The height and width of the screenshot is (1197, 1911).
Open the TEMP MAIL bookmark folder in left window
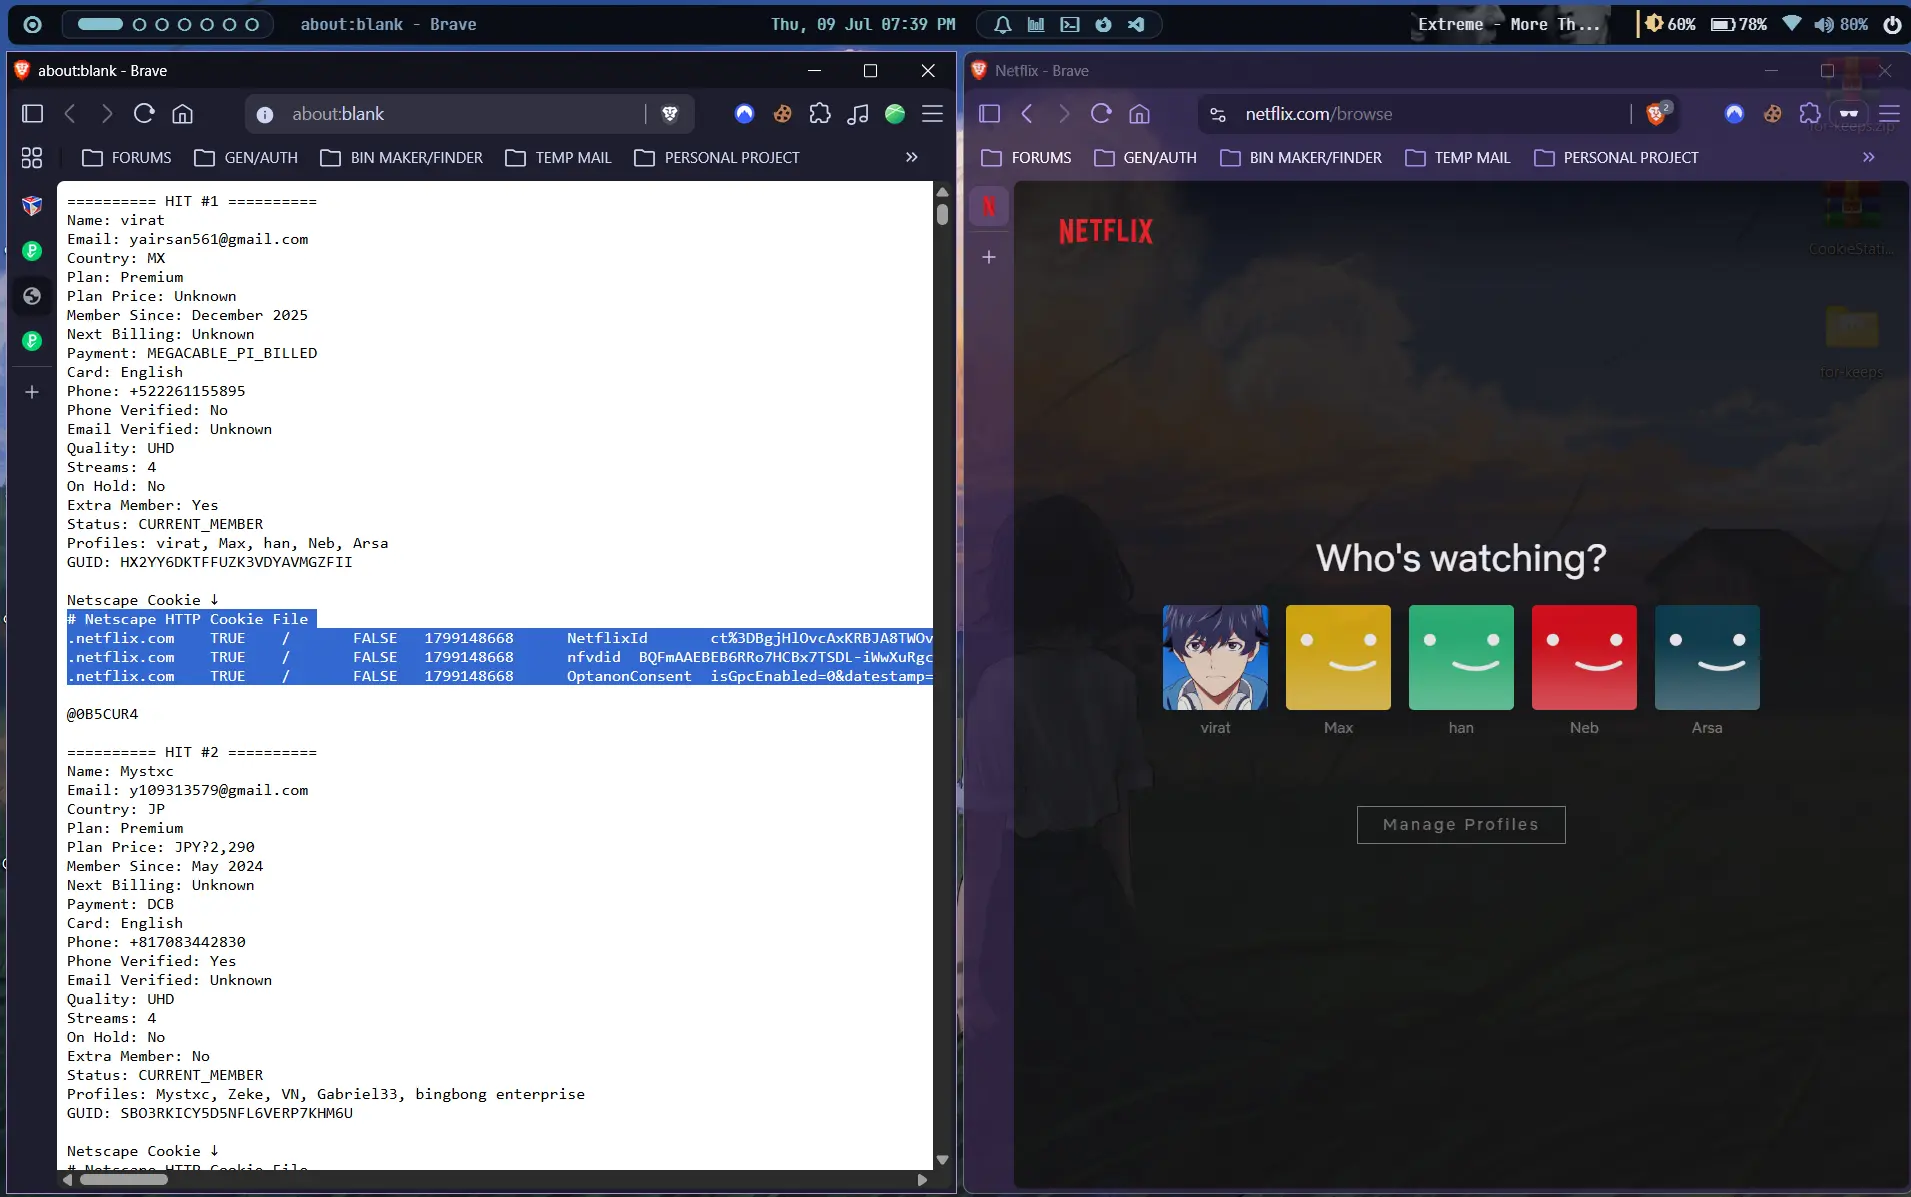[x=558, y=157]
